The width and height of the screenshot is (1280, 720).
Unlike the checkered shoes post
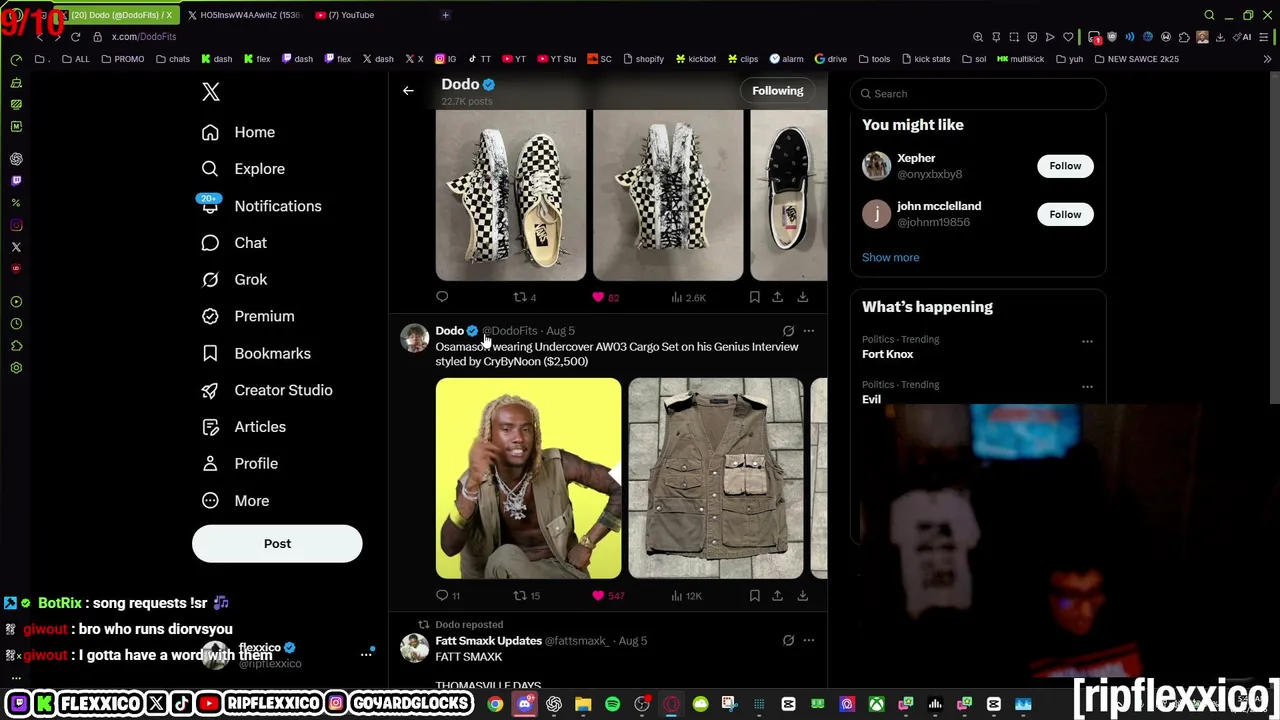[x=605, y=297]
